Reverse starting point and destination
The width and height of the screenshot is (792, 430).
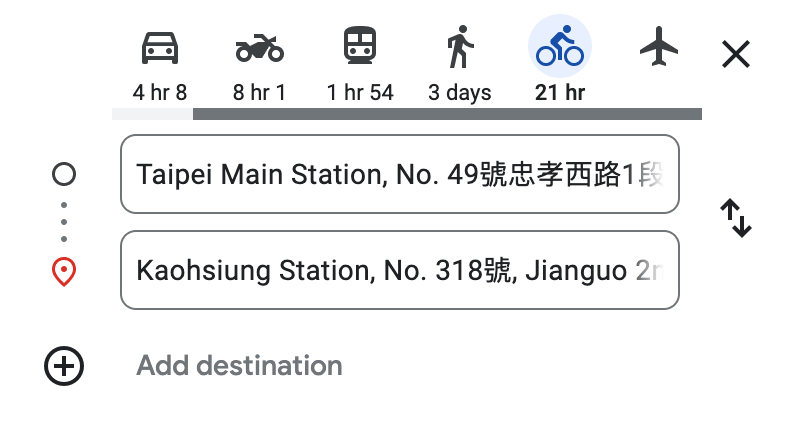(x=736, y=218)
